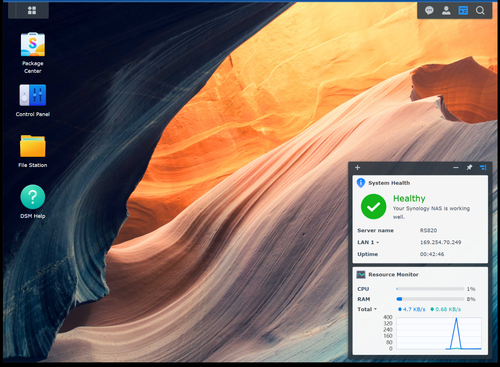Click the CPU 1% value
Viewport: 500px width, 367px height.
(471, 289)
